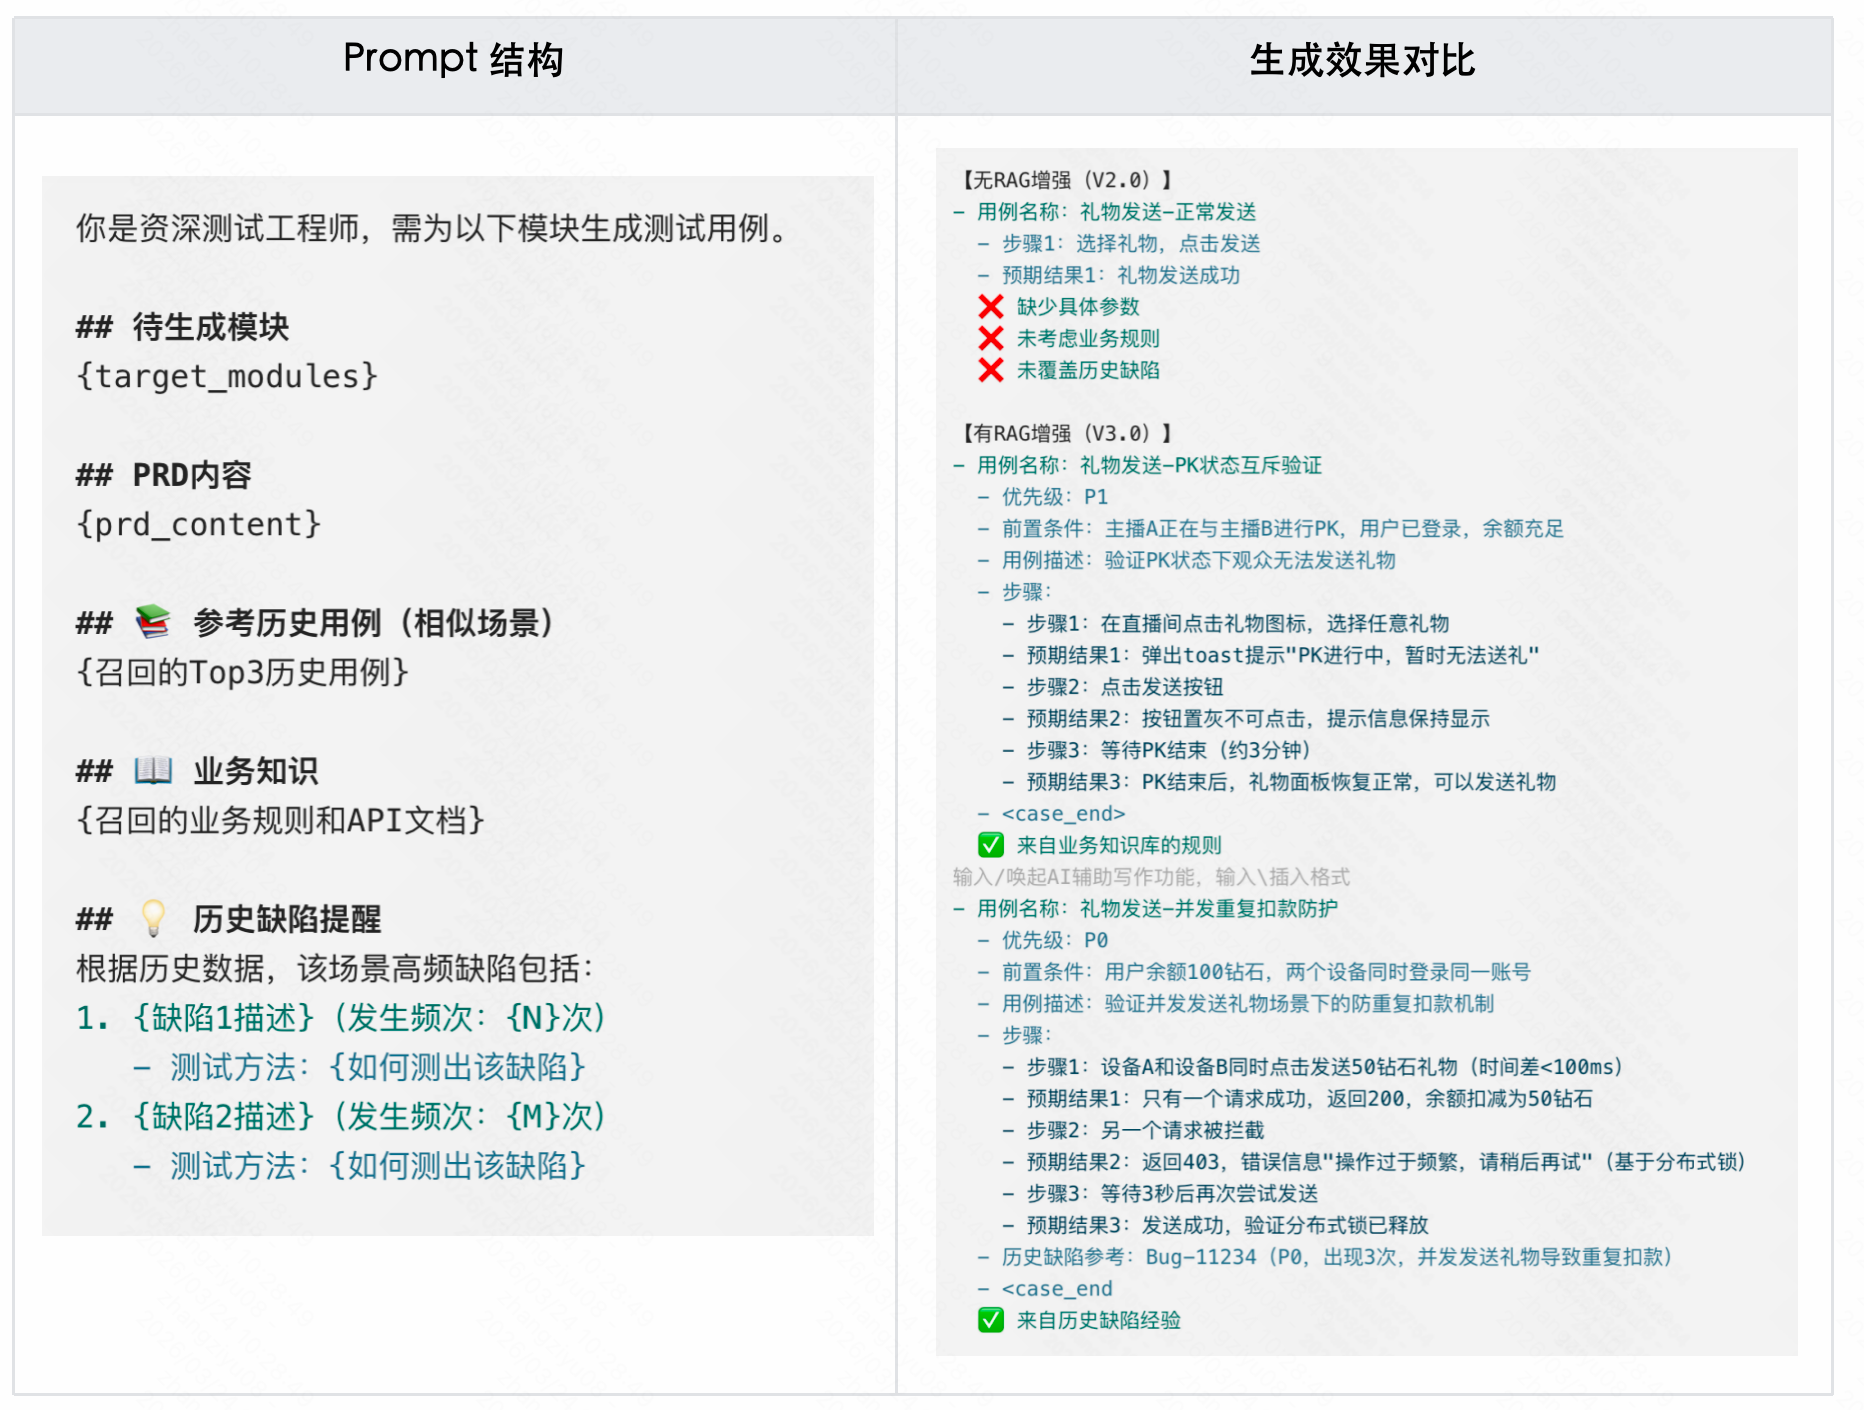
Task: Click the green check beside 来自业务知识库的规则
Action: pyautogui.click(x=991, y=845)
